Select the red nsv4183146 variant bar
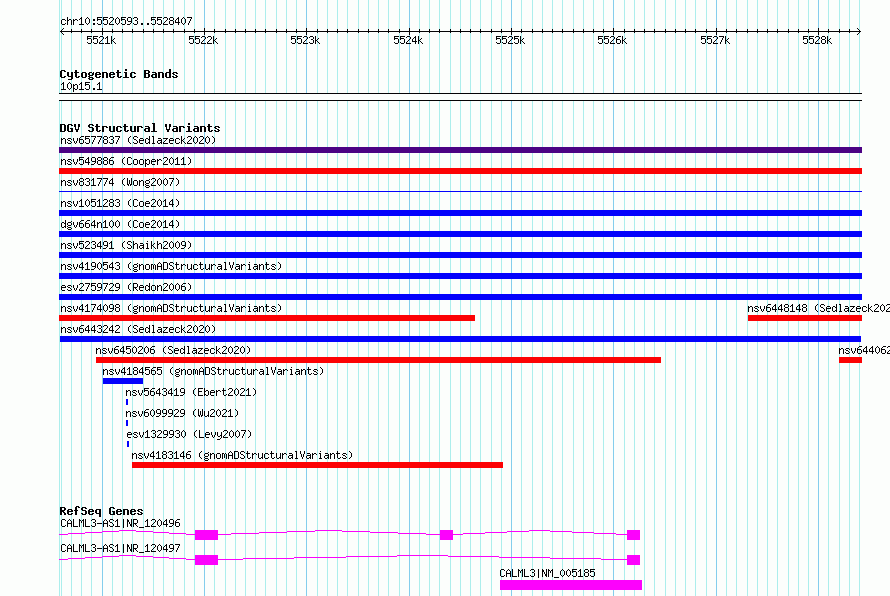The width and height of the screenshot is (890, 596). [317, 465]
